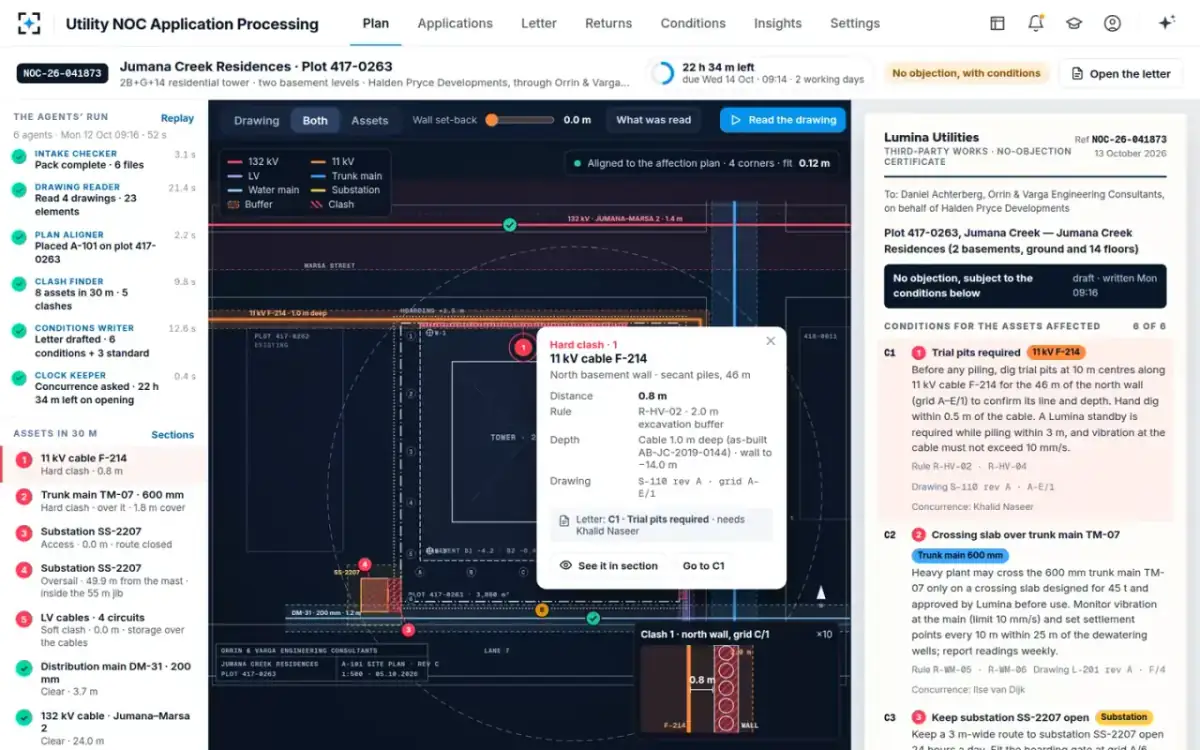This screenshot has height=750, width=1200.
Task: Select Substation SS-2207 Access row
Action: (104, 538)
